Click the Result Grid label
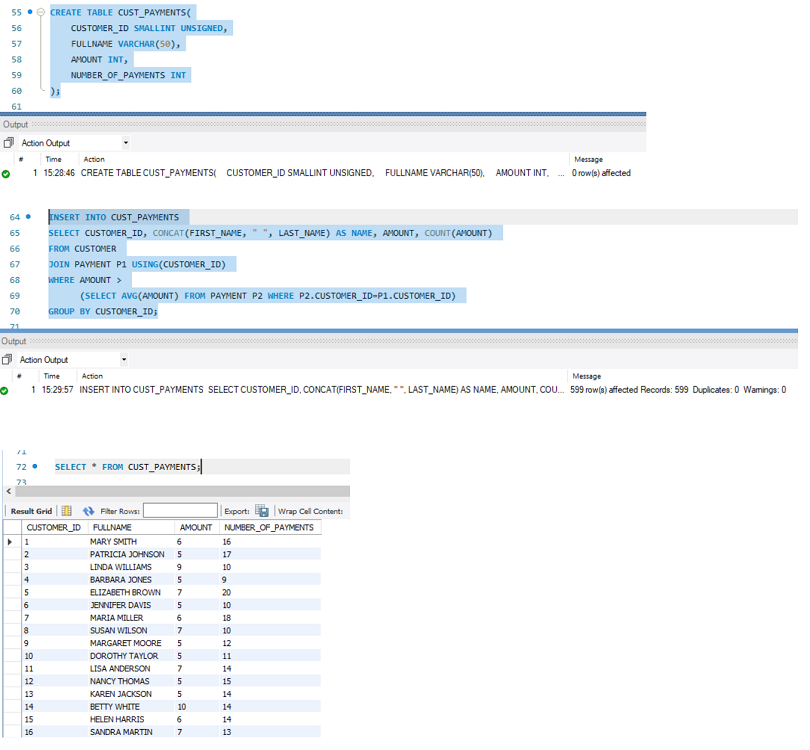 (32, 511)
